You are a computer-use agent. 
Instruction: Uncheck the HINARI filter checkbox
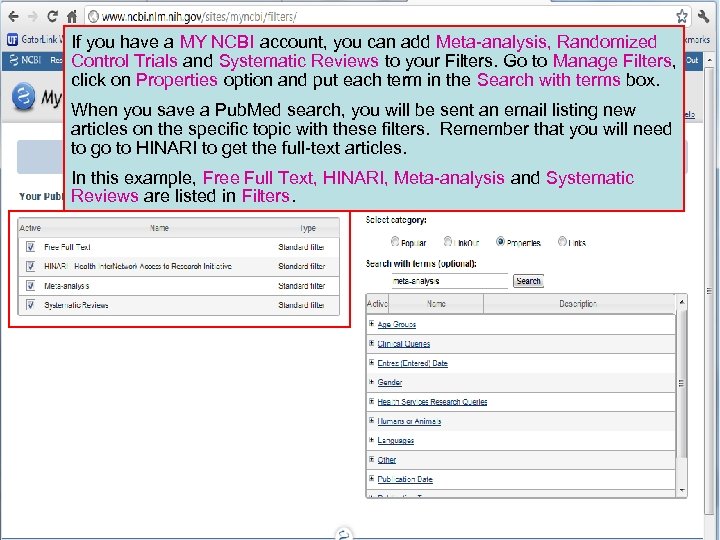tap(30, 266)
